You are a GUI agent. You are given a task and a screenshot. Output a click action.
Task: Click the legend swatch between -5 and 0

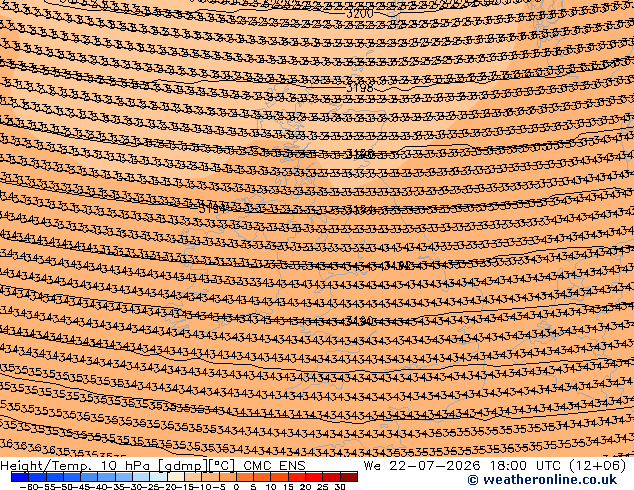click(228, 477)
